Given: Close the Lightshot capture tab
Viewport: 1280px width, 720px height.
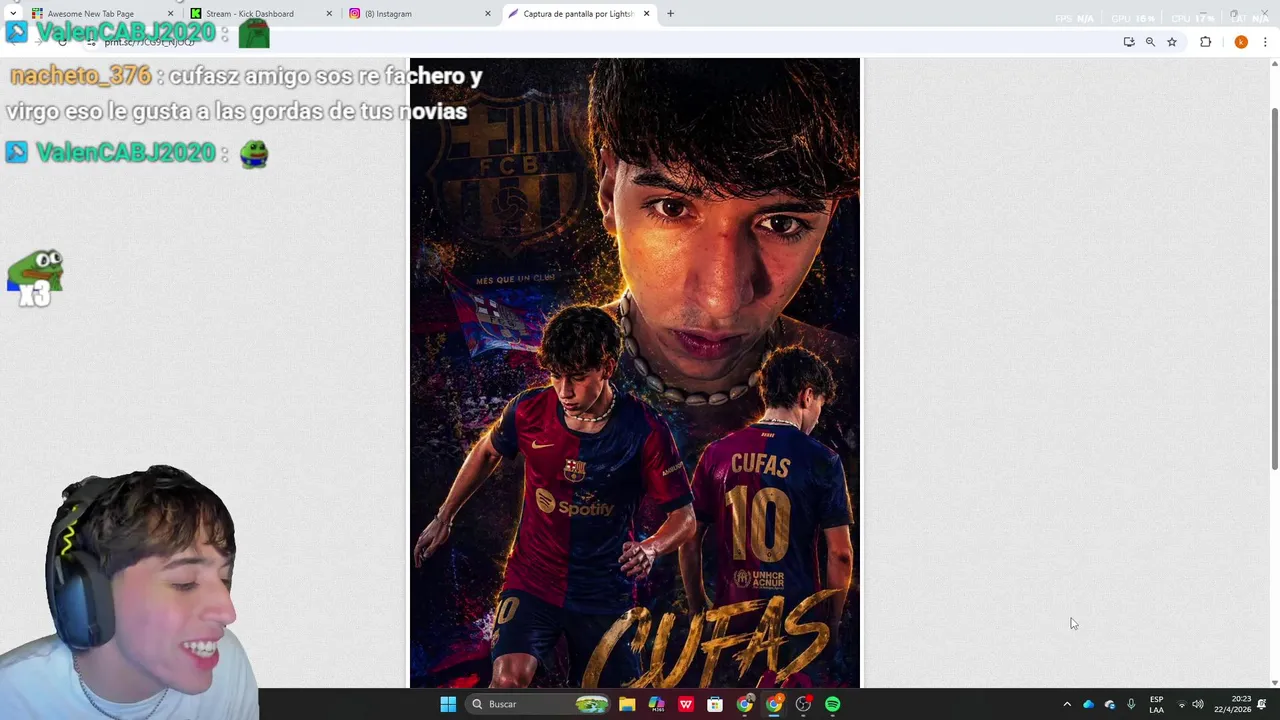Looking at the screenshot, I should coord(646,14).
